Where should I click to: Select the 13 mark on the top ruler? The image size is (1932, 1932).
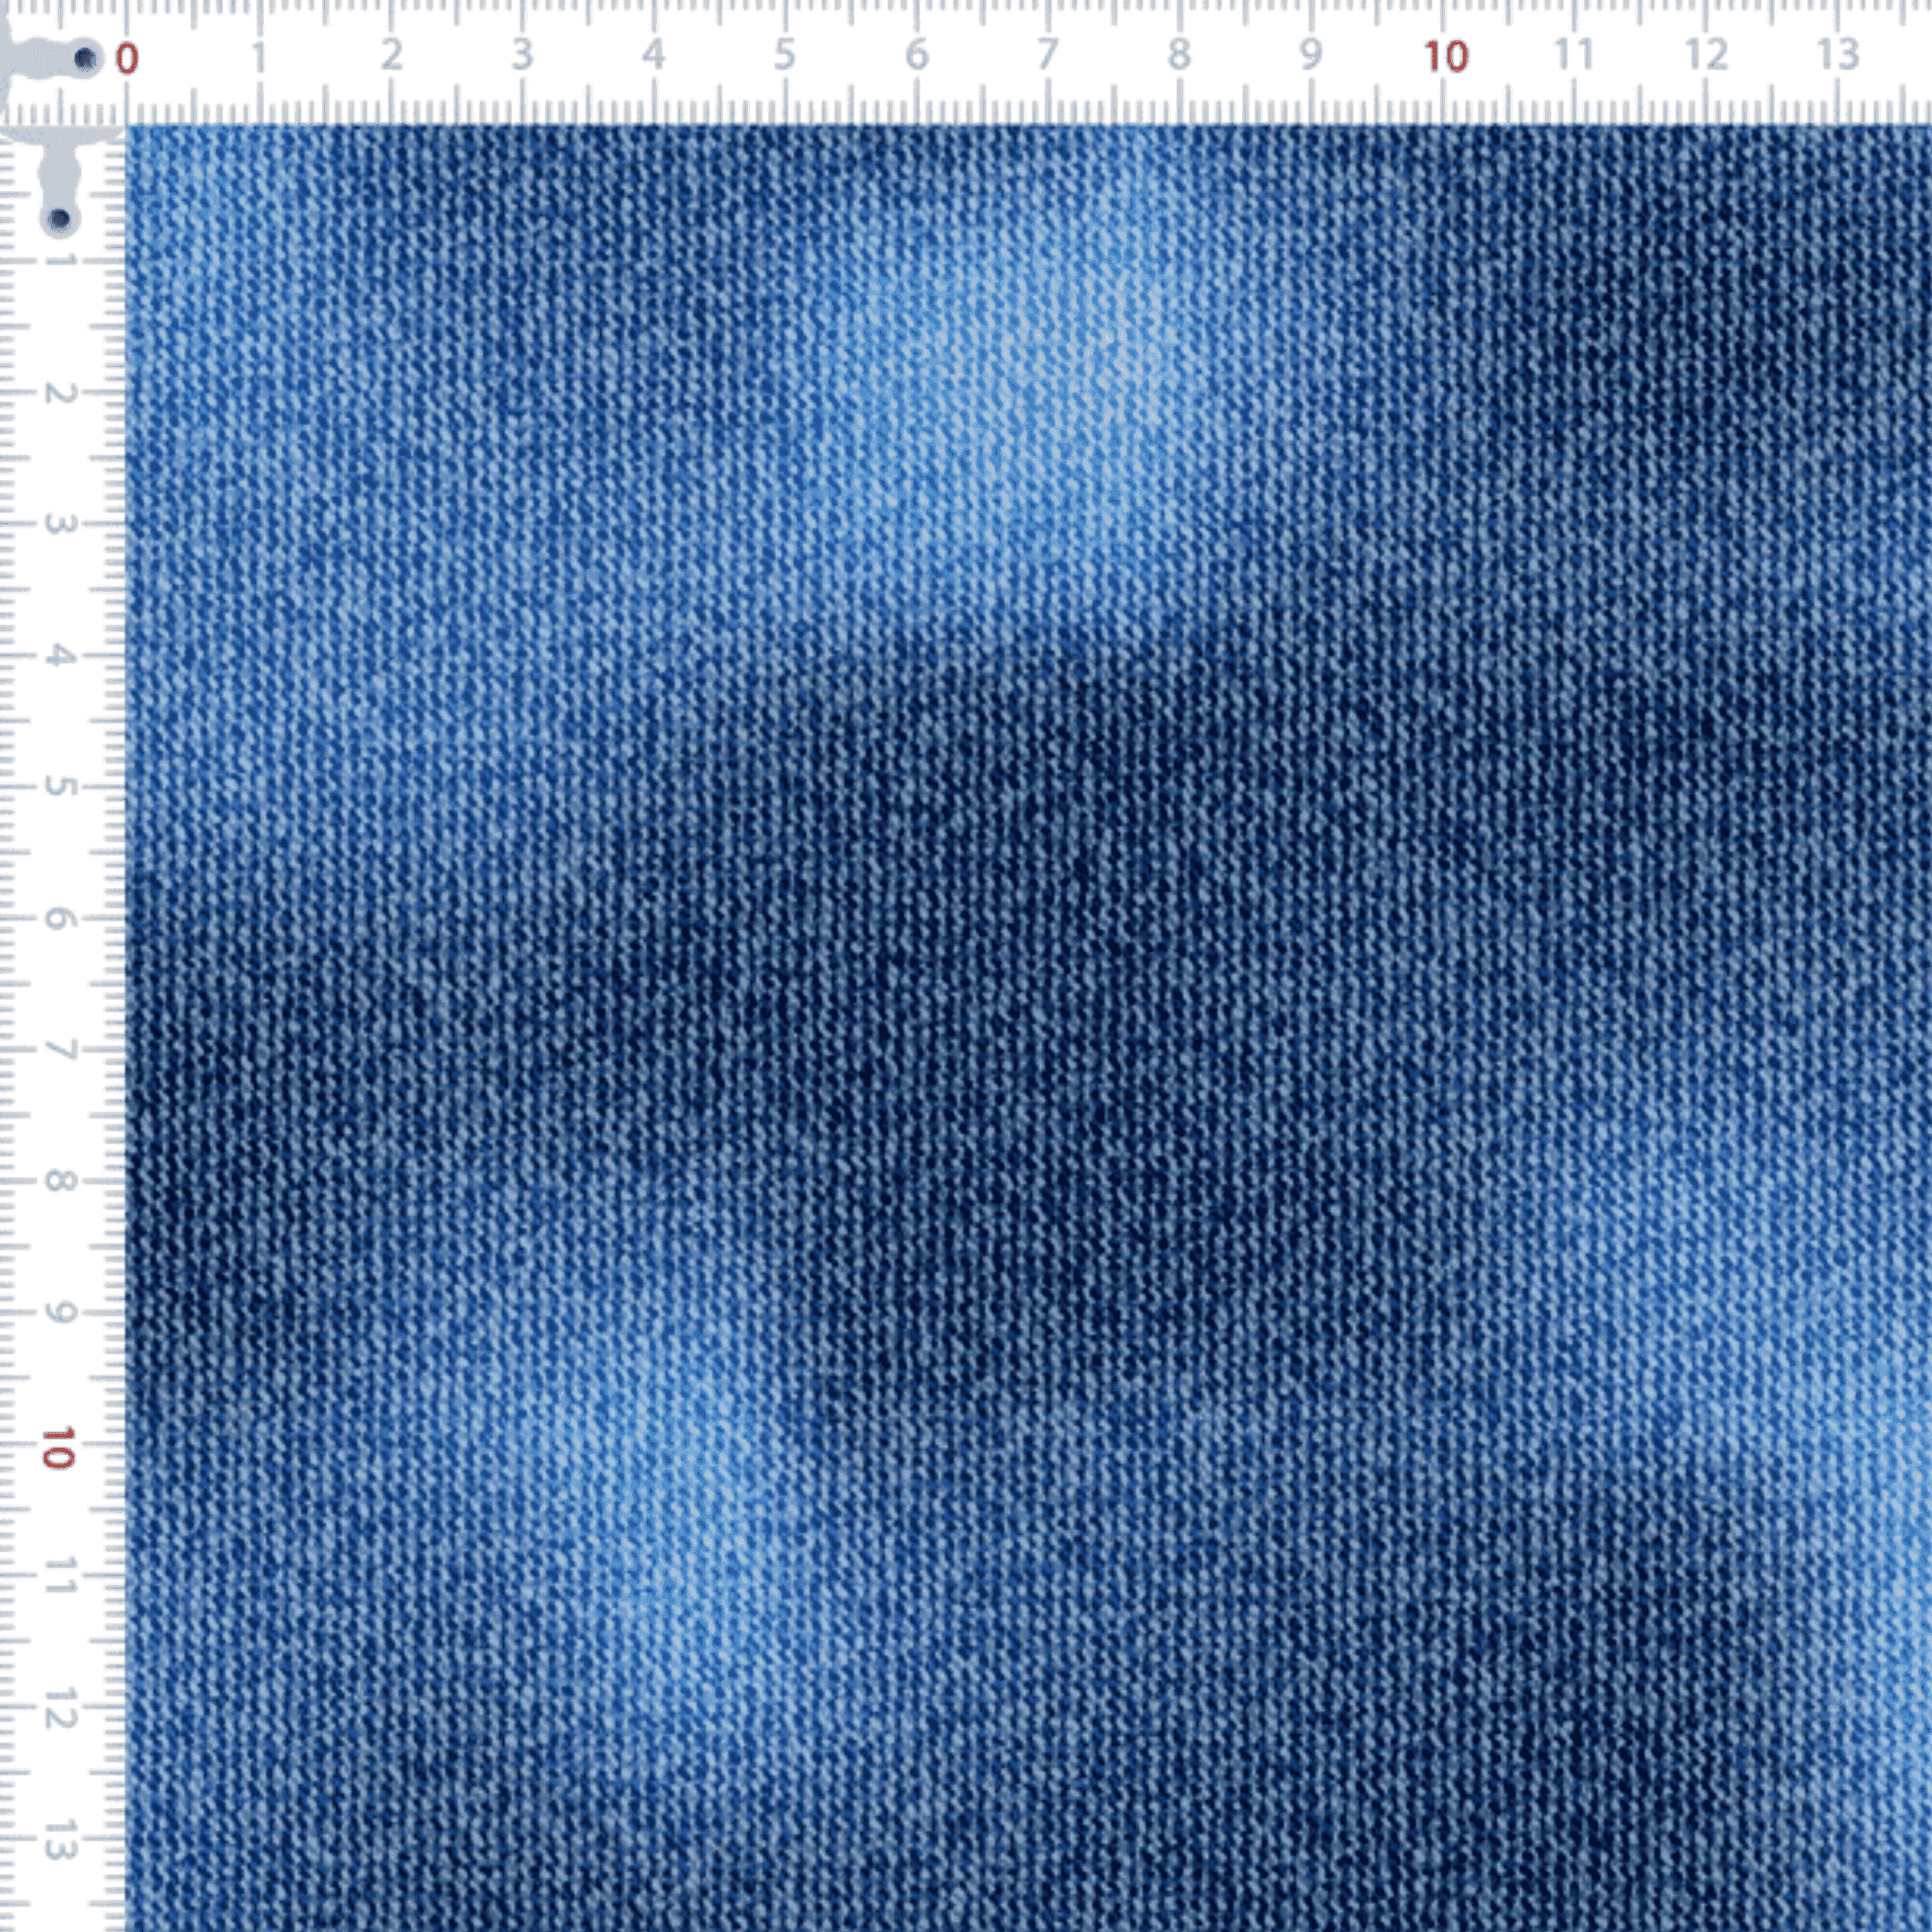click(x=1837, y=54)
